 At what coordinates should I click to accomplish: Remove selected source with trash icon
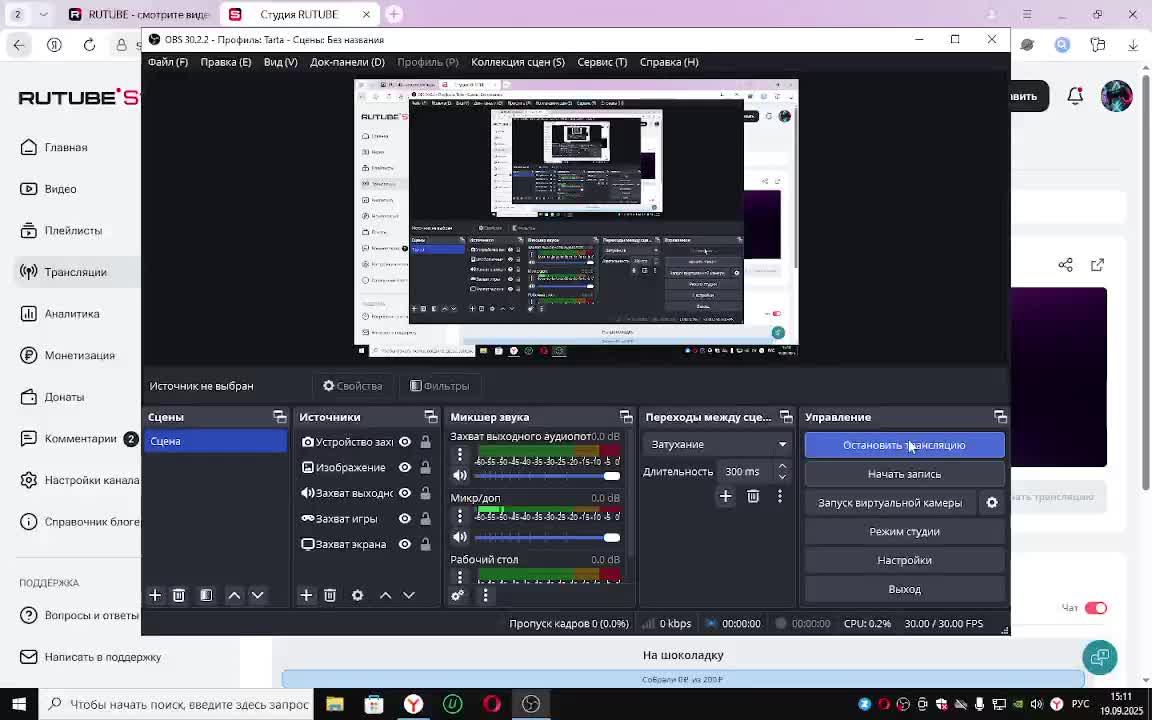330,595
